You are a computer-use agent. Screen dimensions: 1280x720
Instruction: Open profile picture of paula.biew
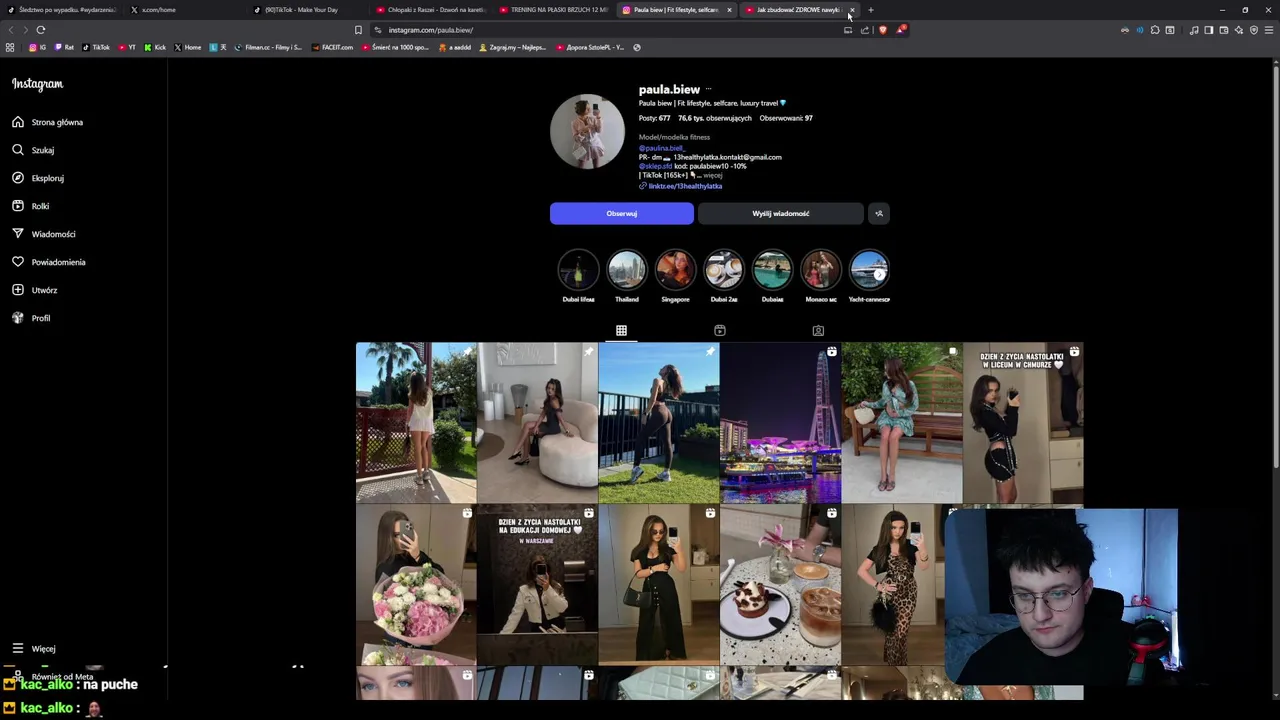point(587,131)
